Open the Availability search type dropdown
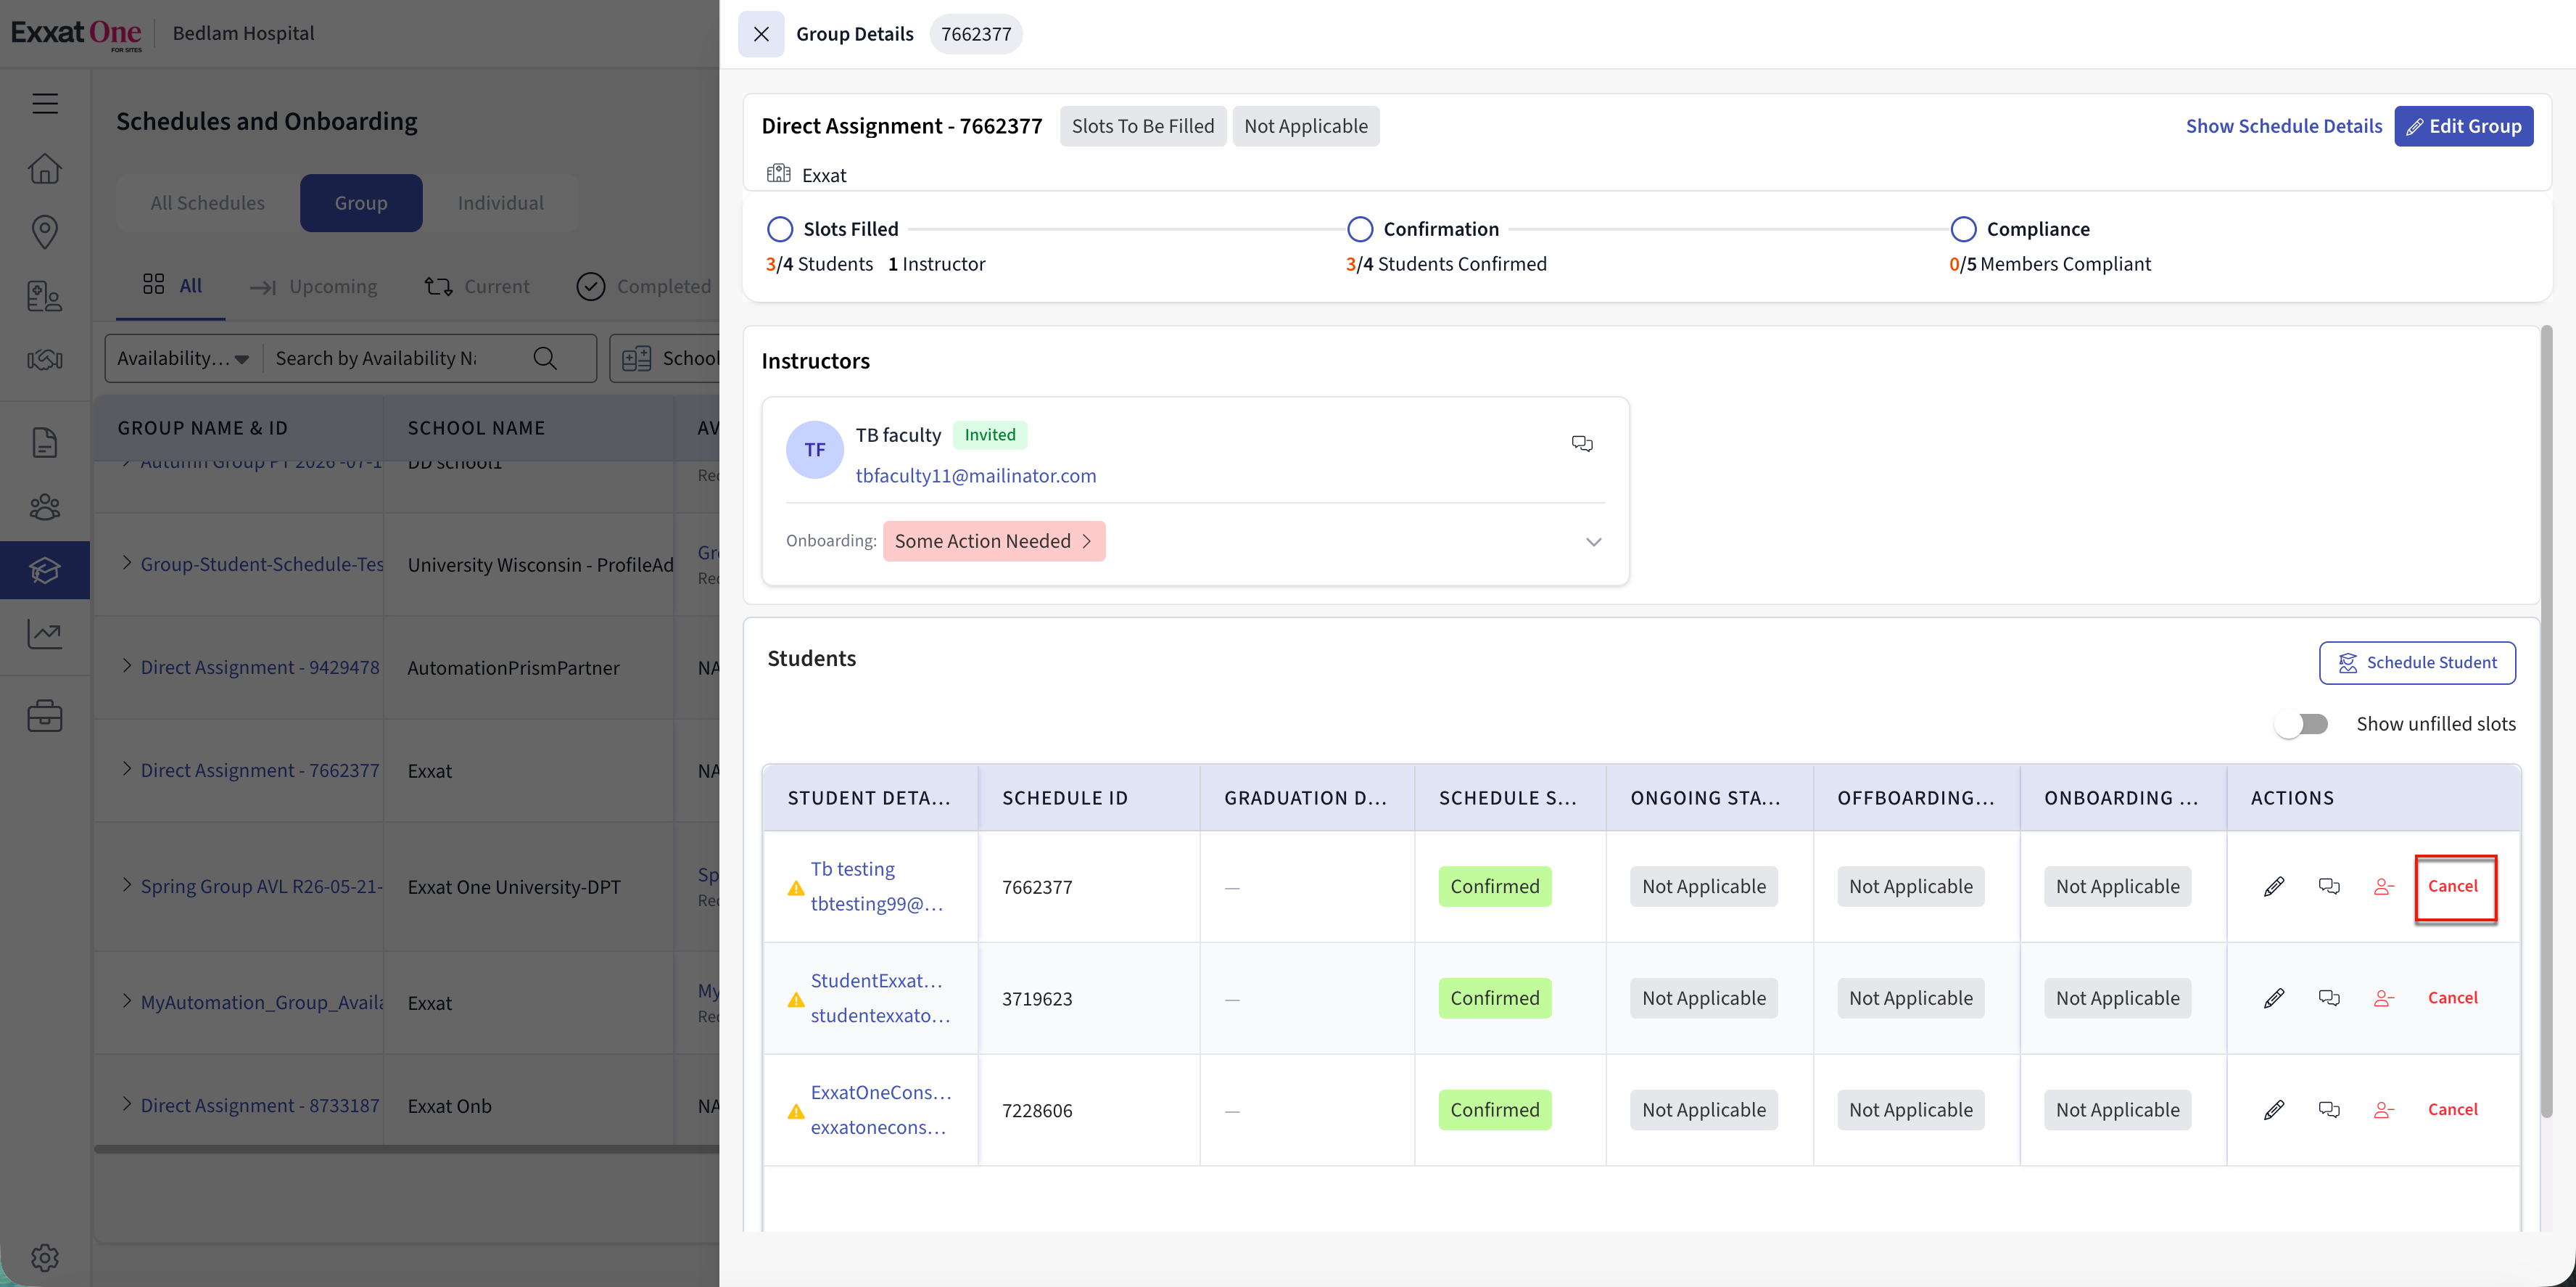This screenshot has width=2576, height=1287. point(183,358)
